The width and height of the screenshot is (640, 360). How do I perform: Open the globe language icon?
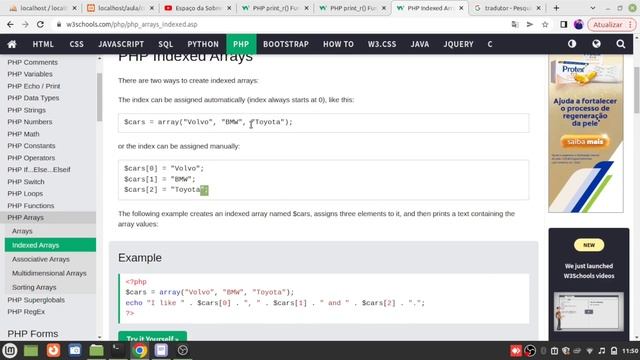(596, 44)
